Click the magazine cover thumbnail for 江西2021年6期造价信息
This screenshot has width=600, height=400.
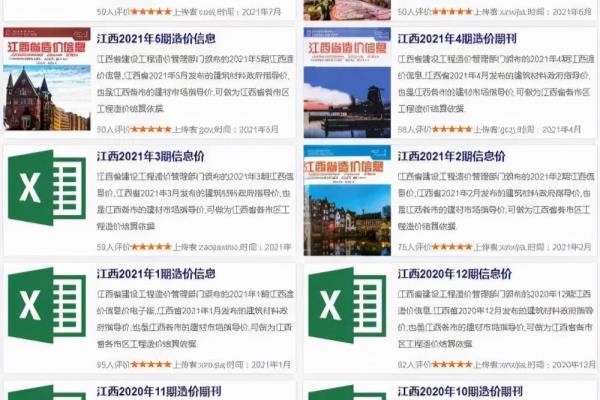(47, 79)
